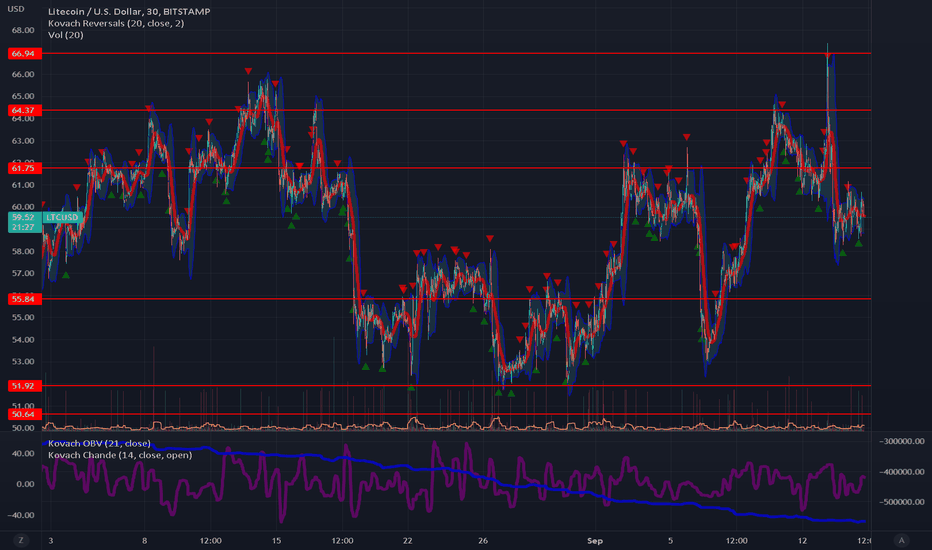Screen dimensions: 932x550
Task: Click the 55.00 price axis value
Action: click(23, 318)
